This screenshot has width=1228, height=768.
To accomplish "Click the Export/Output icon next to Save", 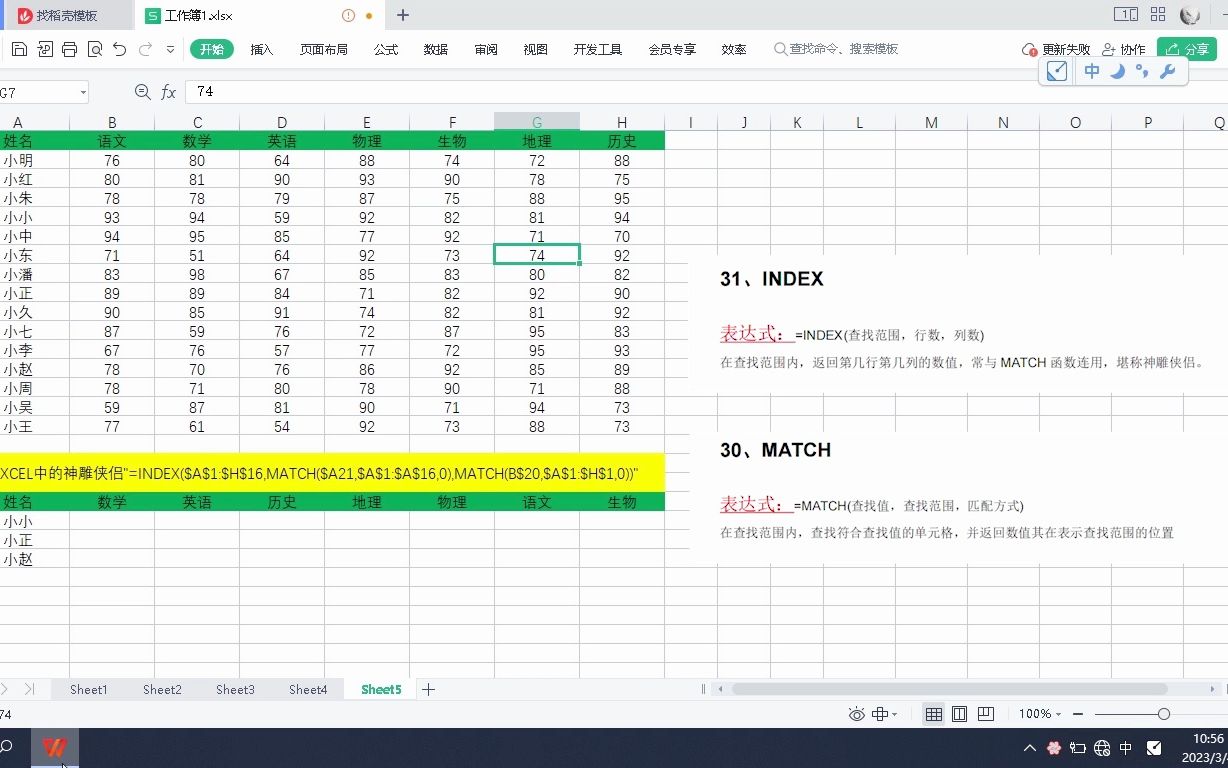I will pyautogui.click(x=45, y=48).
